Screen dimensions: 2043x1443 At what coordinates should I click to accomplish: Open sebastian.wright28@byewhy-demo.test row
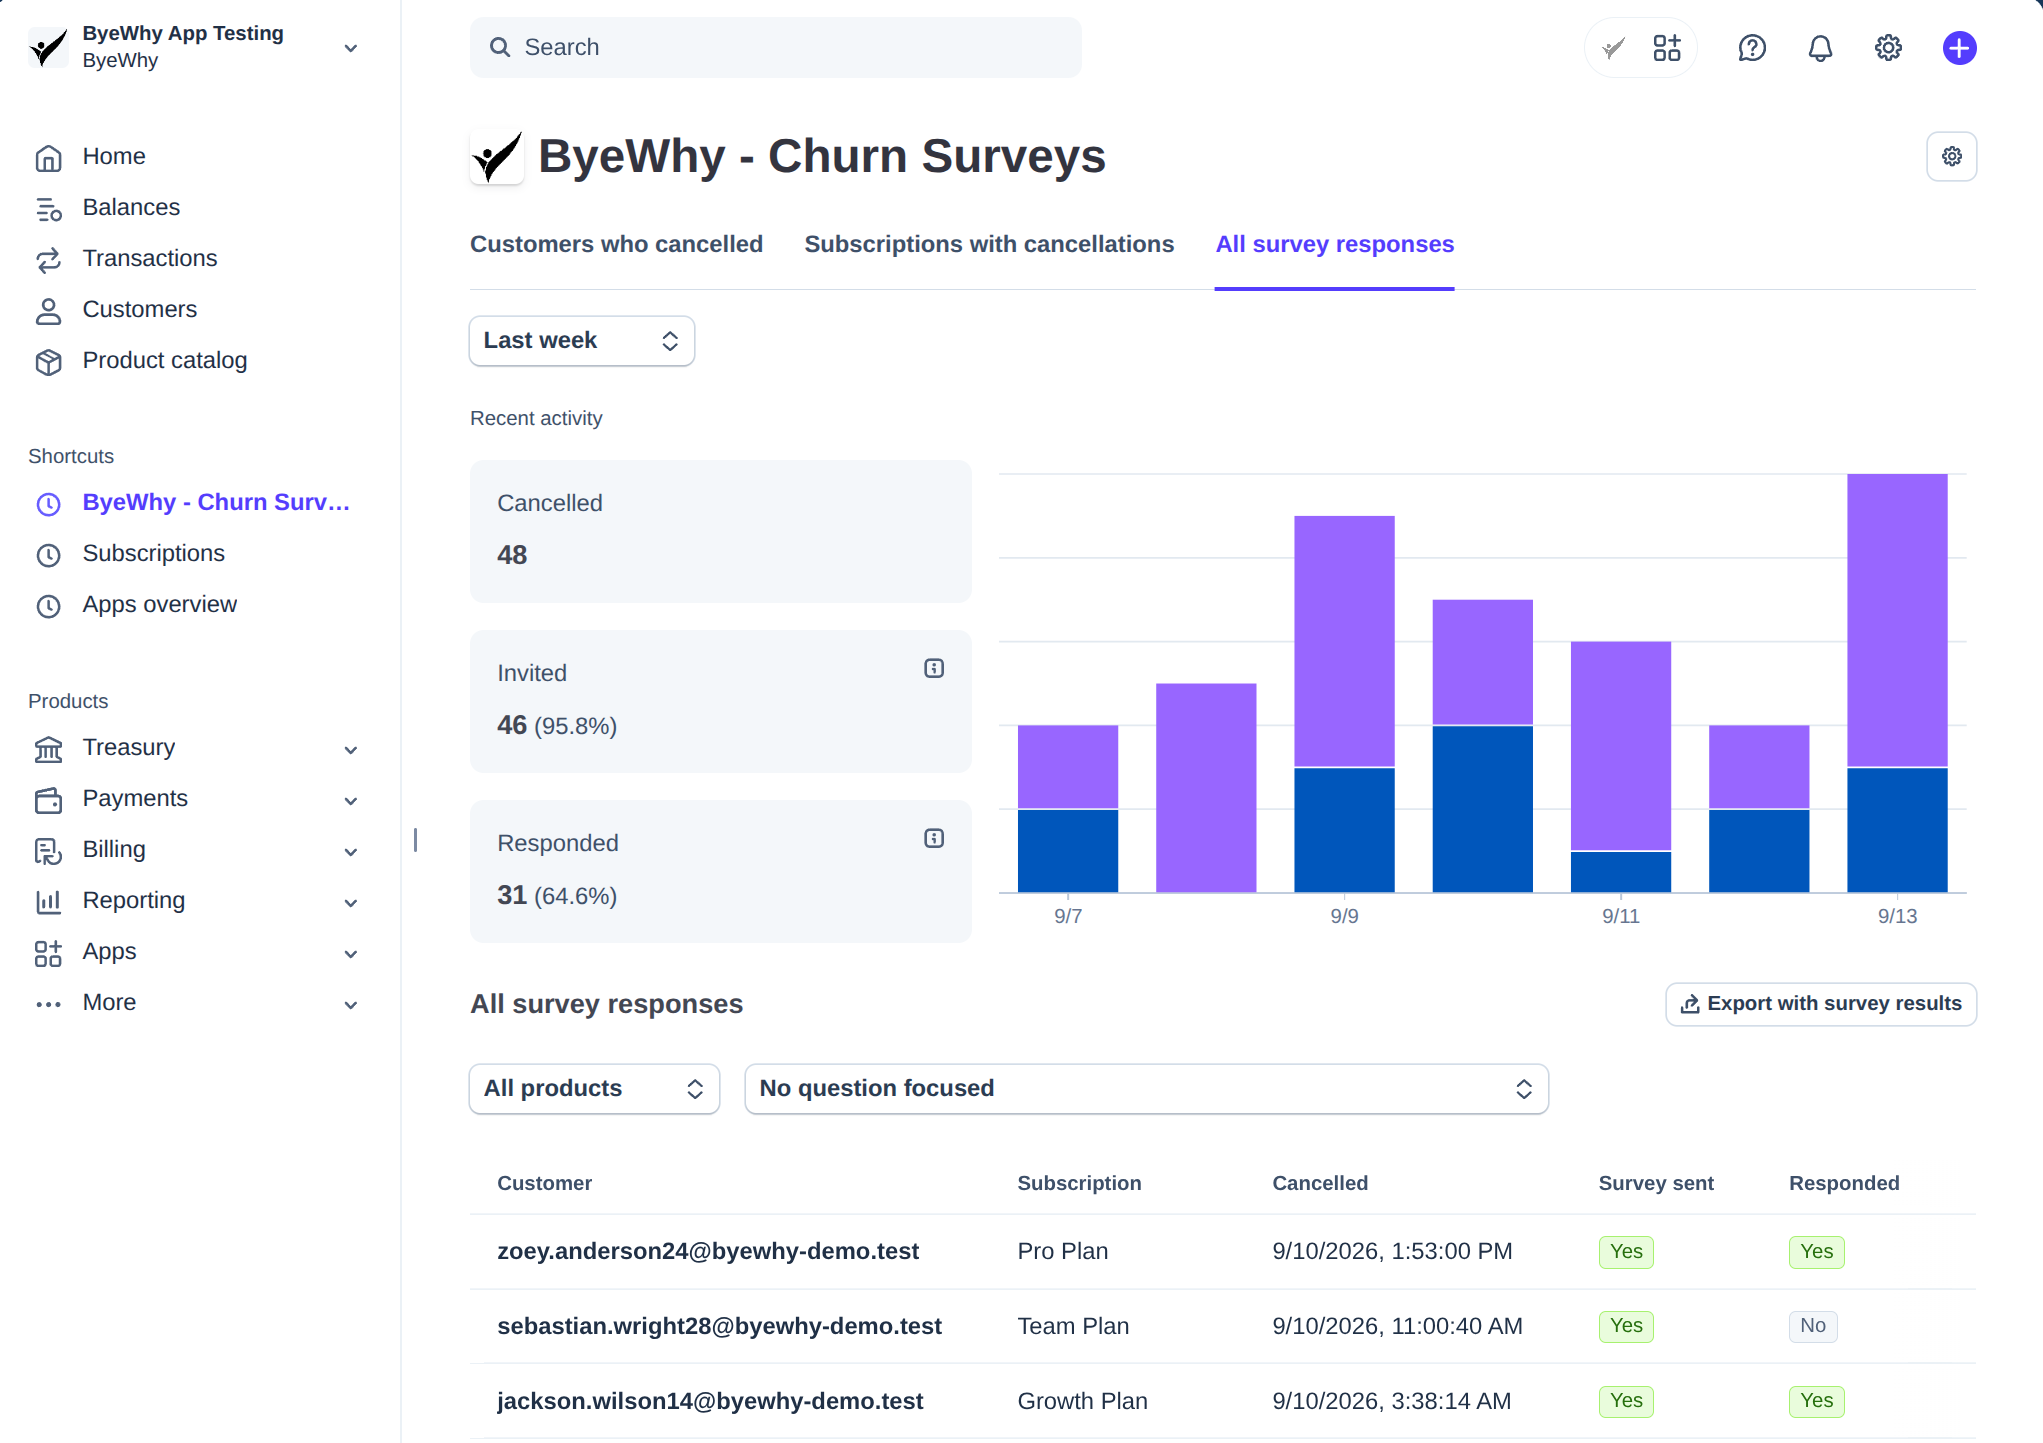(x=1222, y=1327)
